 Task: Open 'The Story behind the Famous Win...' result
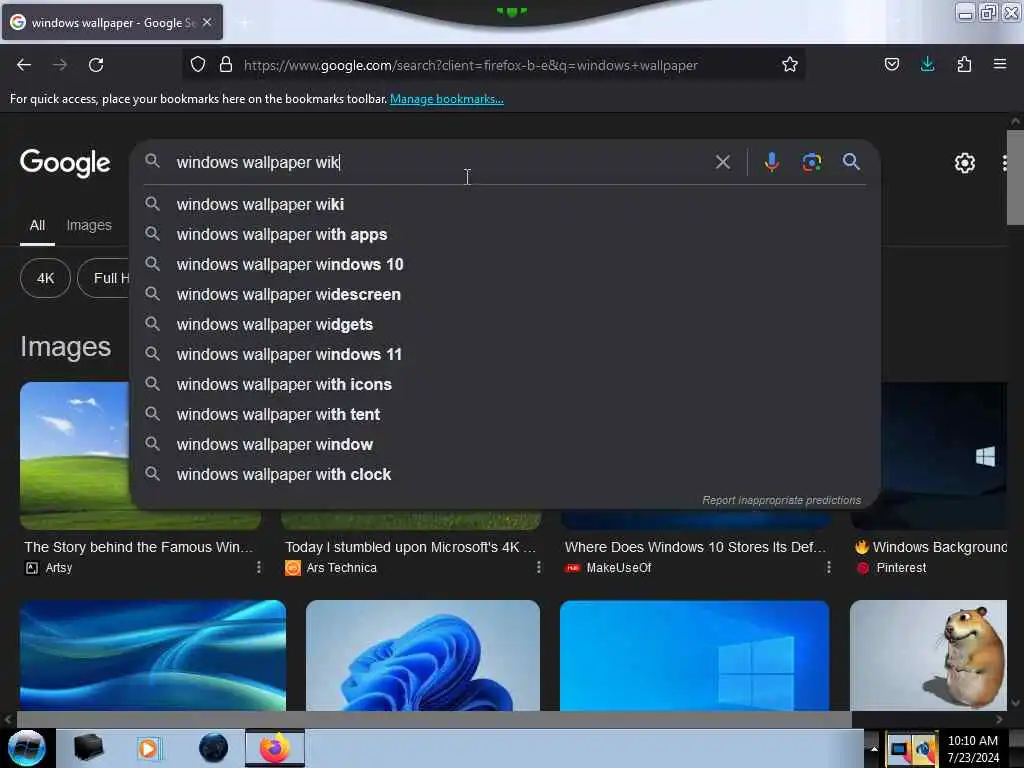click(x=138, y=547)
